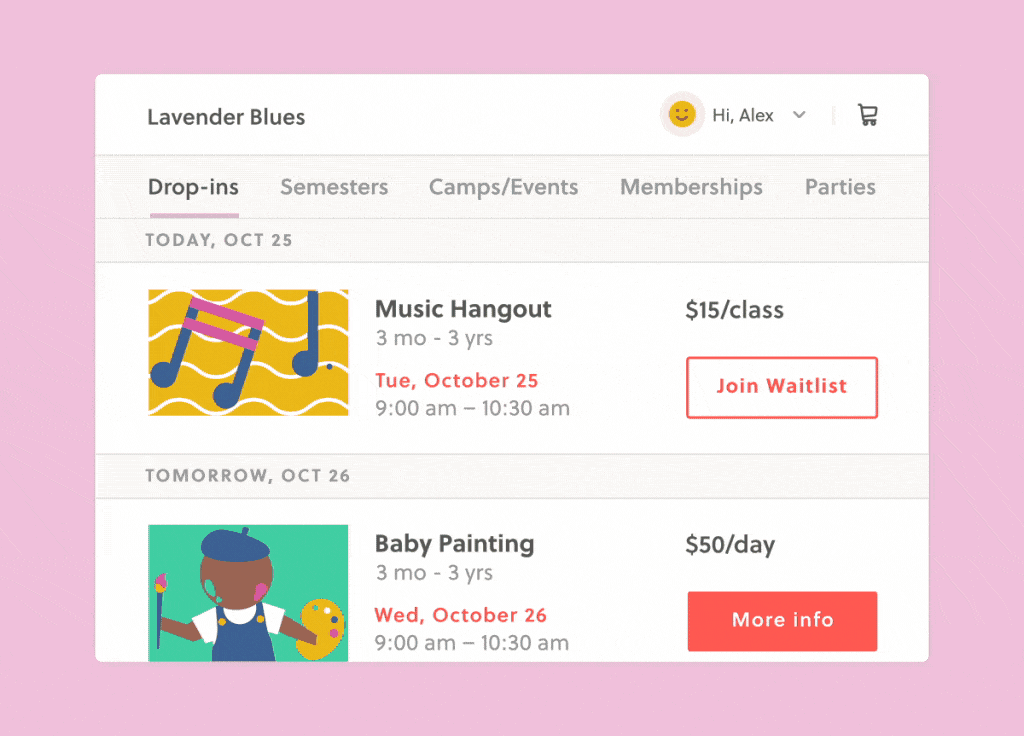Expand the account dropdown chevron
Image resolution: width=1024 pixels, height=736 pixels.
click(x=799, y=115)
